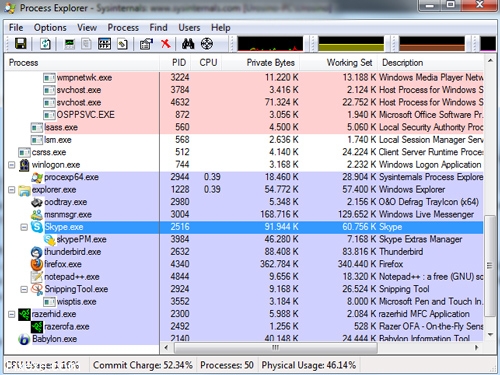Open the File menu

[x=16, y=27]
